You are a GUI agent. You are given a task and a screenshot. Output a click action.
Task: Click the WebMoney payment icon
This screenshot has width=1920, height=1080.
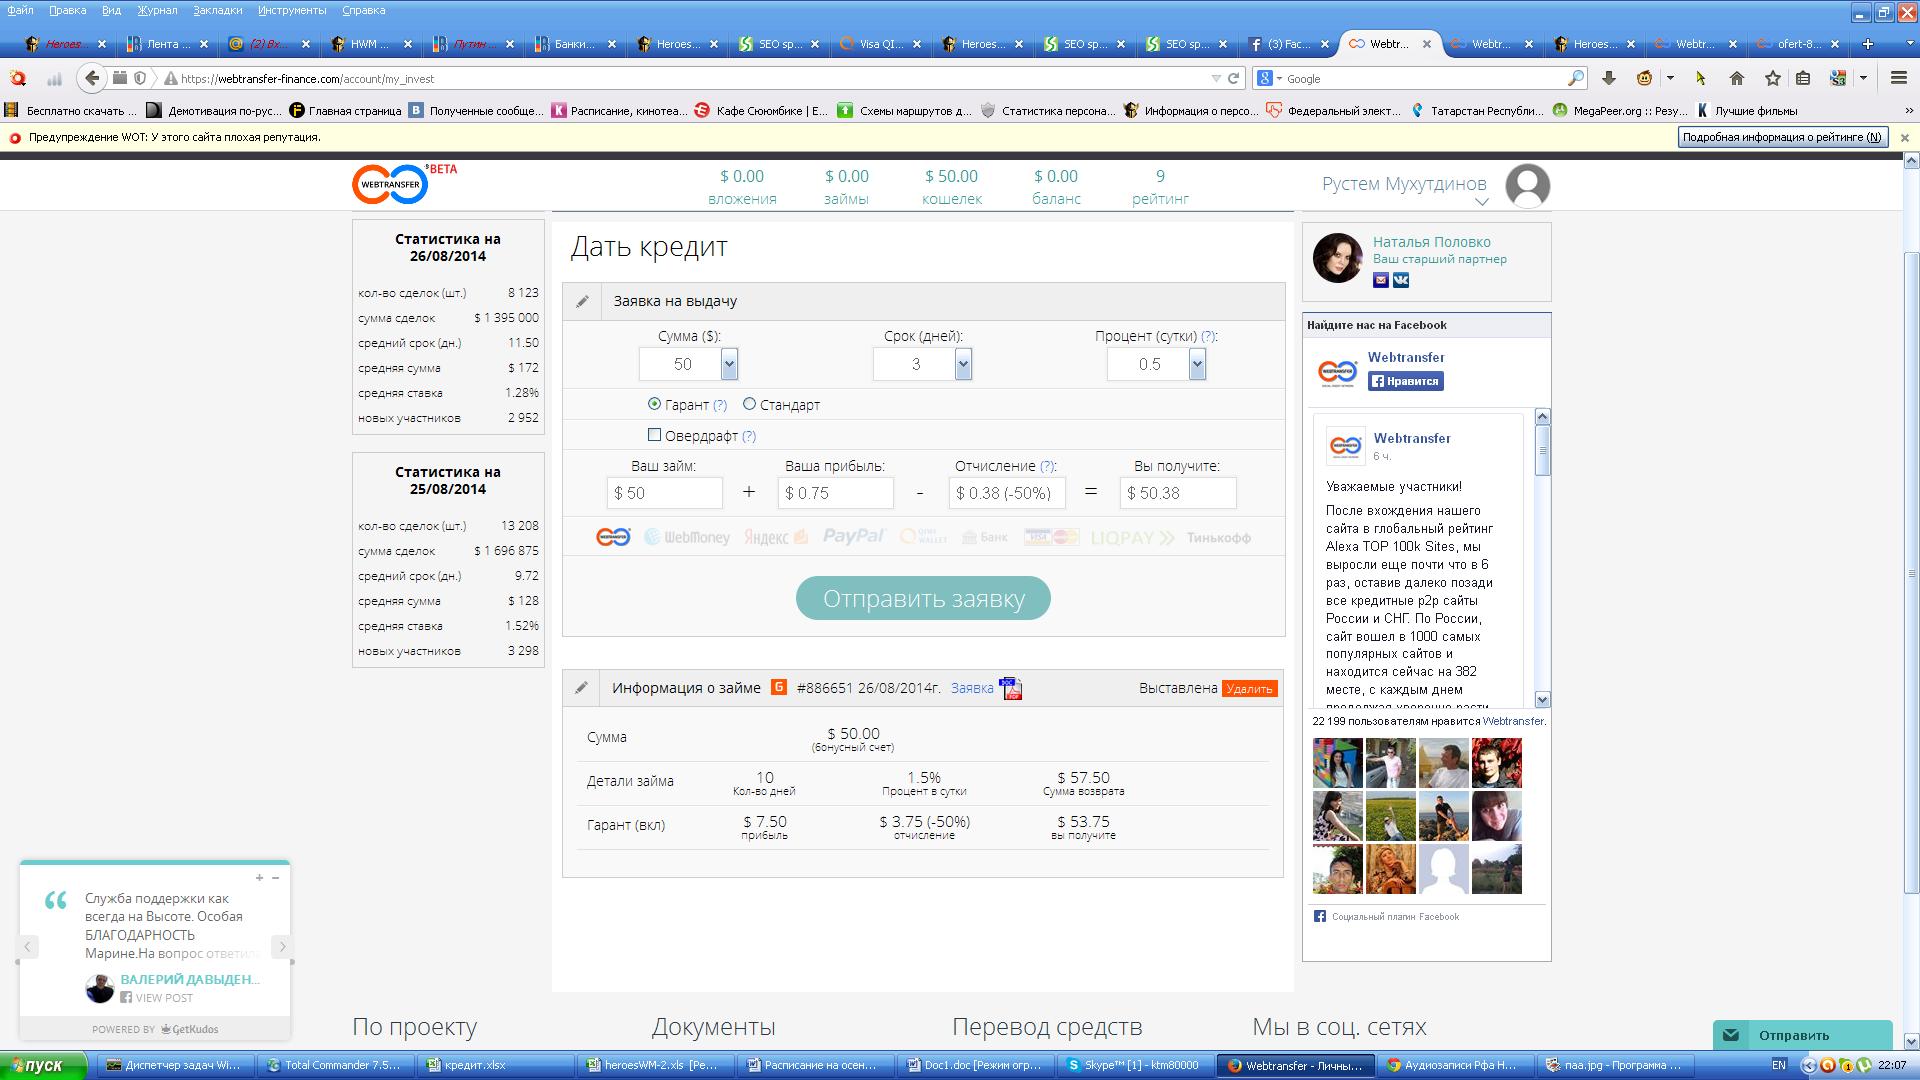click(687, 537)
